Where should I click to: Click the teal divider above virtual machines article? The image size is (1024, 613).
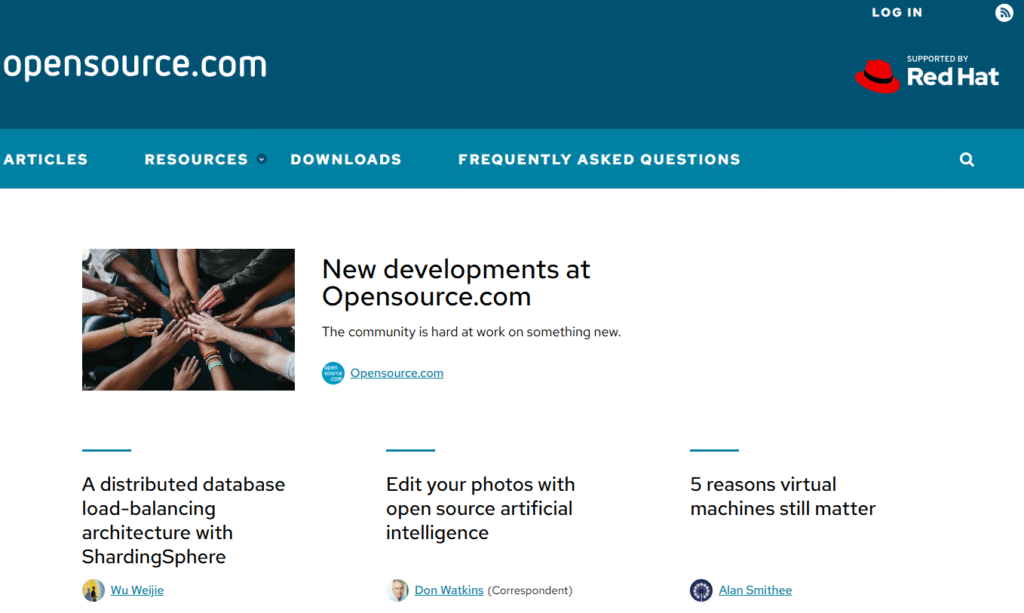tap(713, 451)
